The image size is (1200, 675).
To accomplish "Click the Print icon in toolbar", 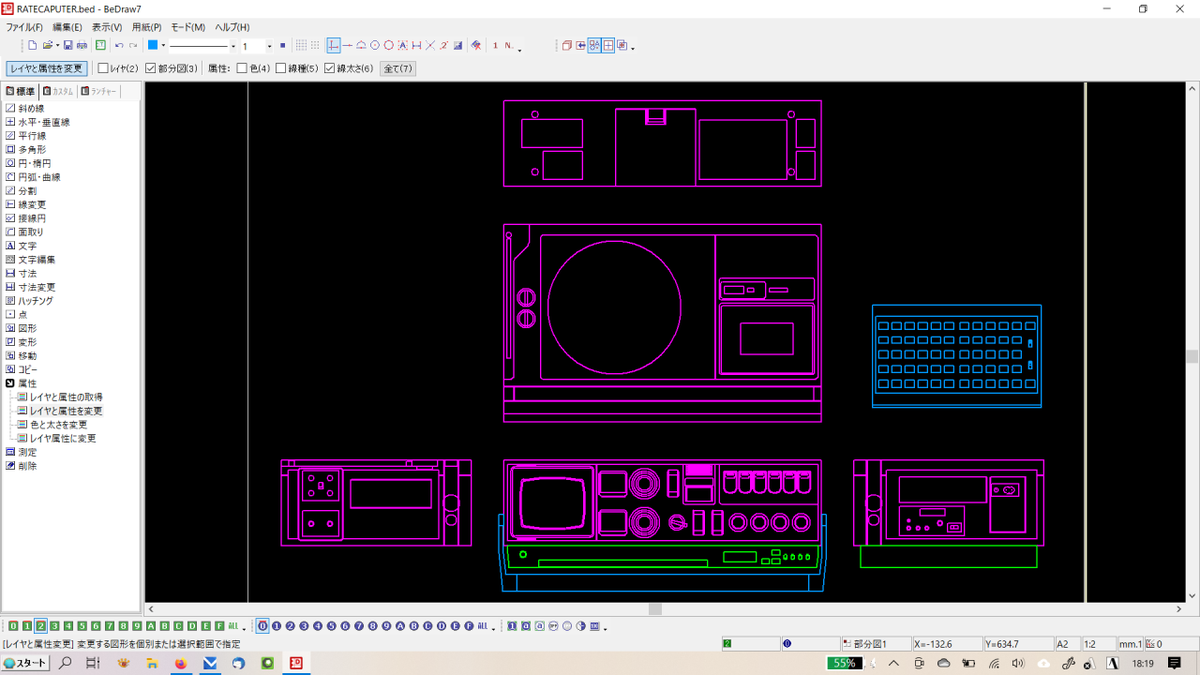I will (82, 45).
